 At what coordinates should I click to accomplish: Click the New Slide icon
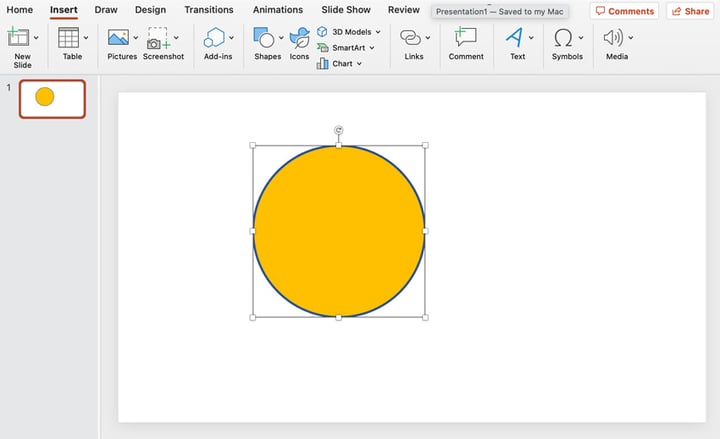click(18, 39)
